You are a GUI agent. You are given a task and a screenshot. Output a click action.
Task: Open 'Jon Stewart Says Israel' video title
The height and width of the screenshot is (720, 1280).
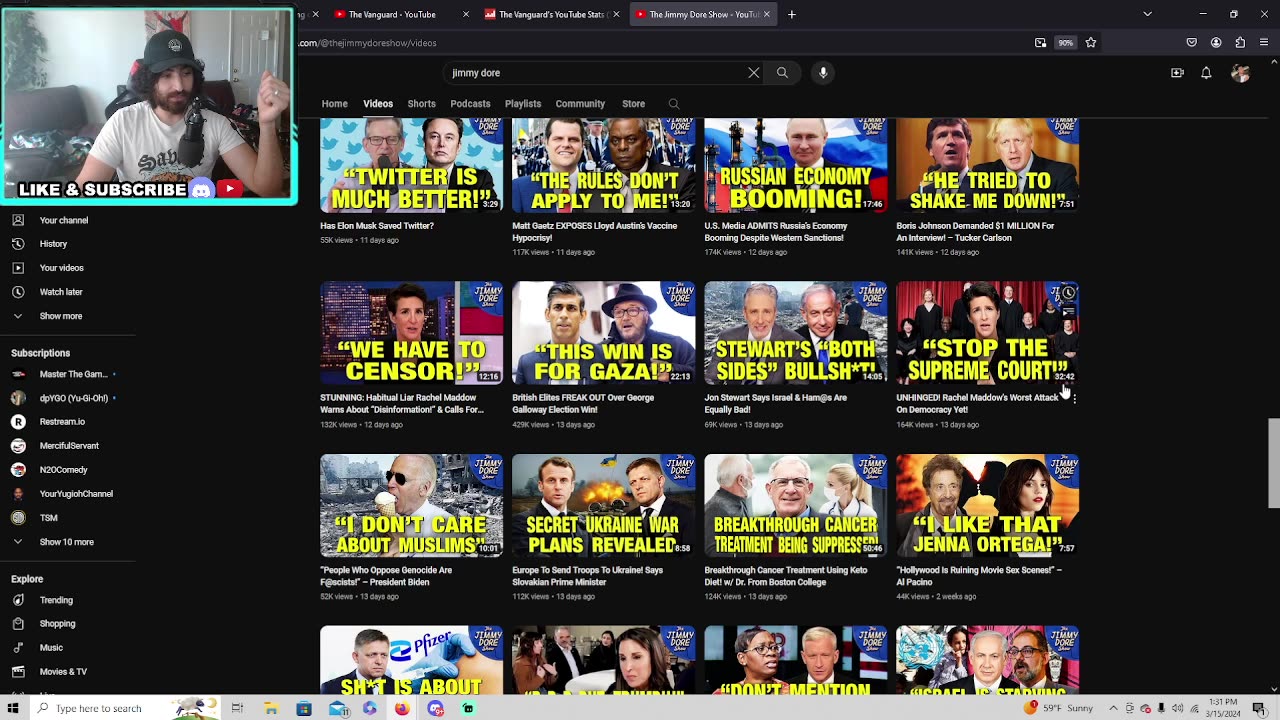775,404
